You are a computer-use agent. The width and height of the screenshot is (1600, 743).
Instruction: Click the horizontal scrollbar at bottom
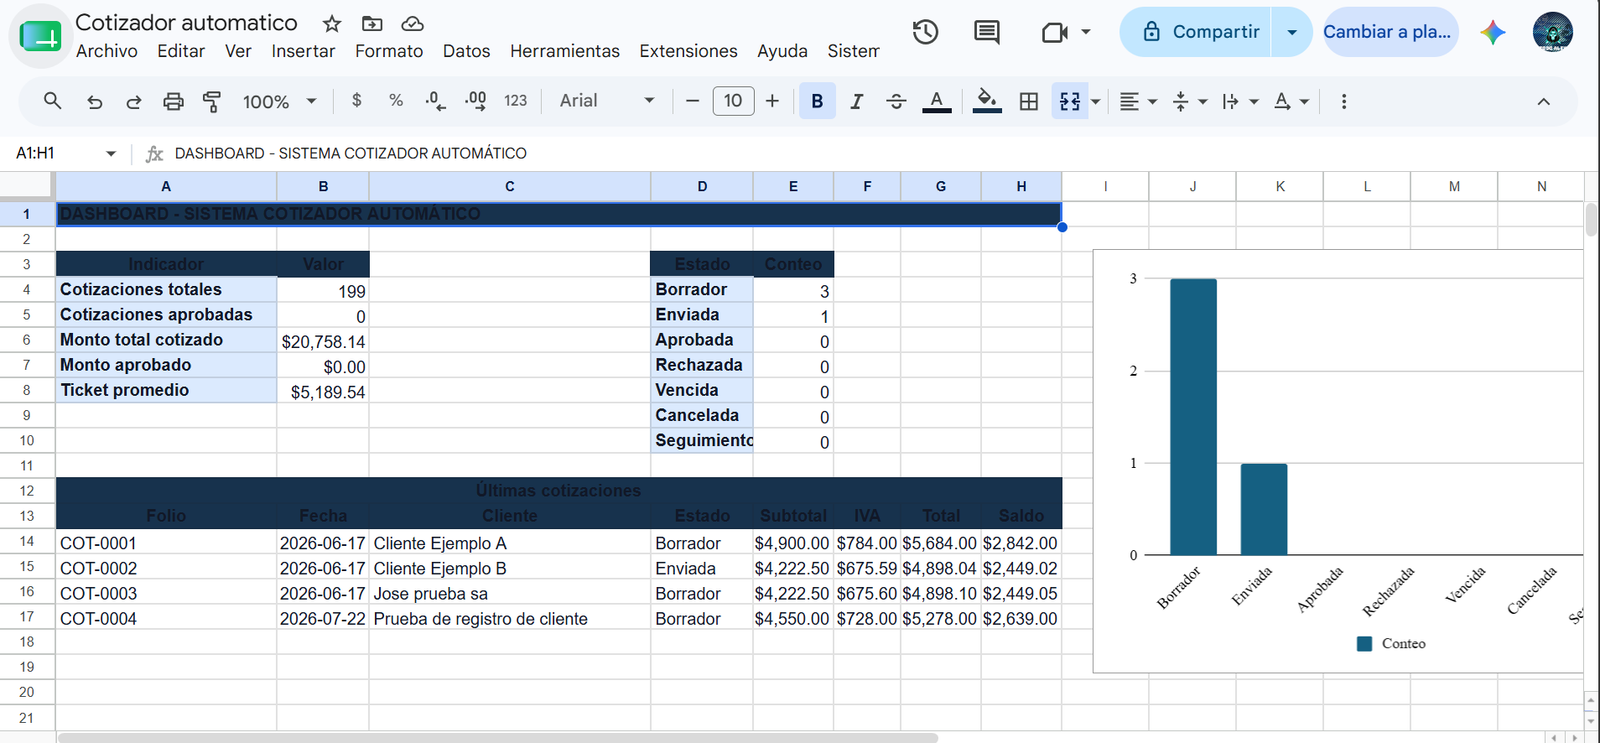(498, 738)
